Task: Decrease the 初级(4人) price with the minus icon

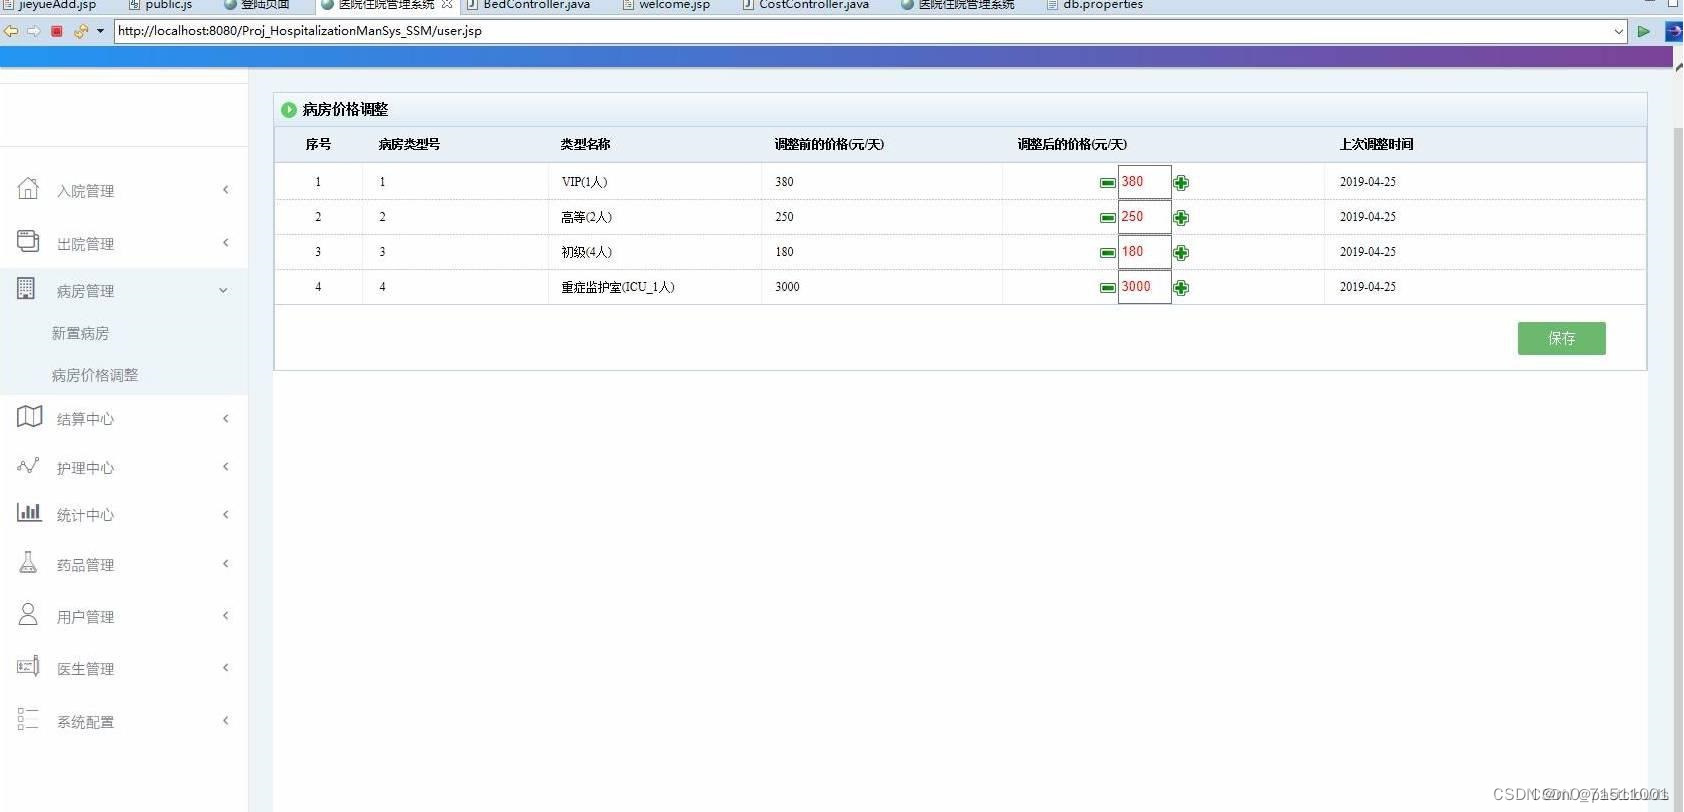Action: click(x=1107, y=253)
